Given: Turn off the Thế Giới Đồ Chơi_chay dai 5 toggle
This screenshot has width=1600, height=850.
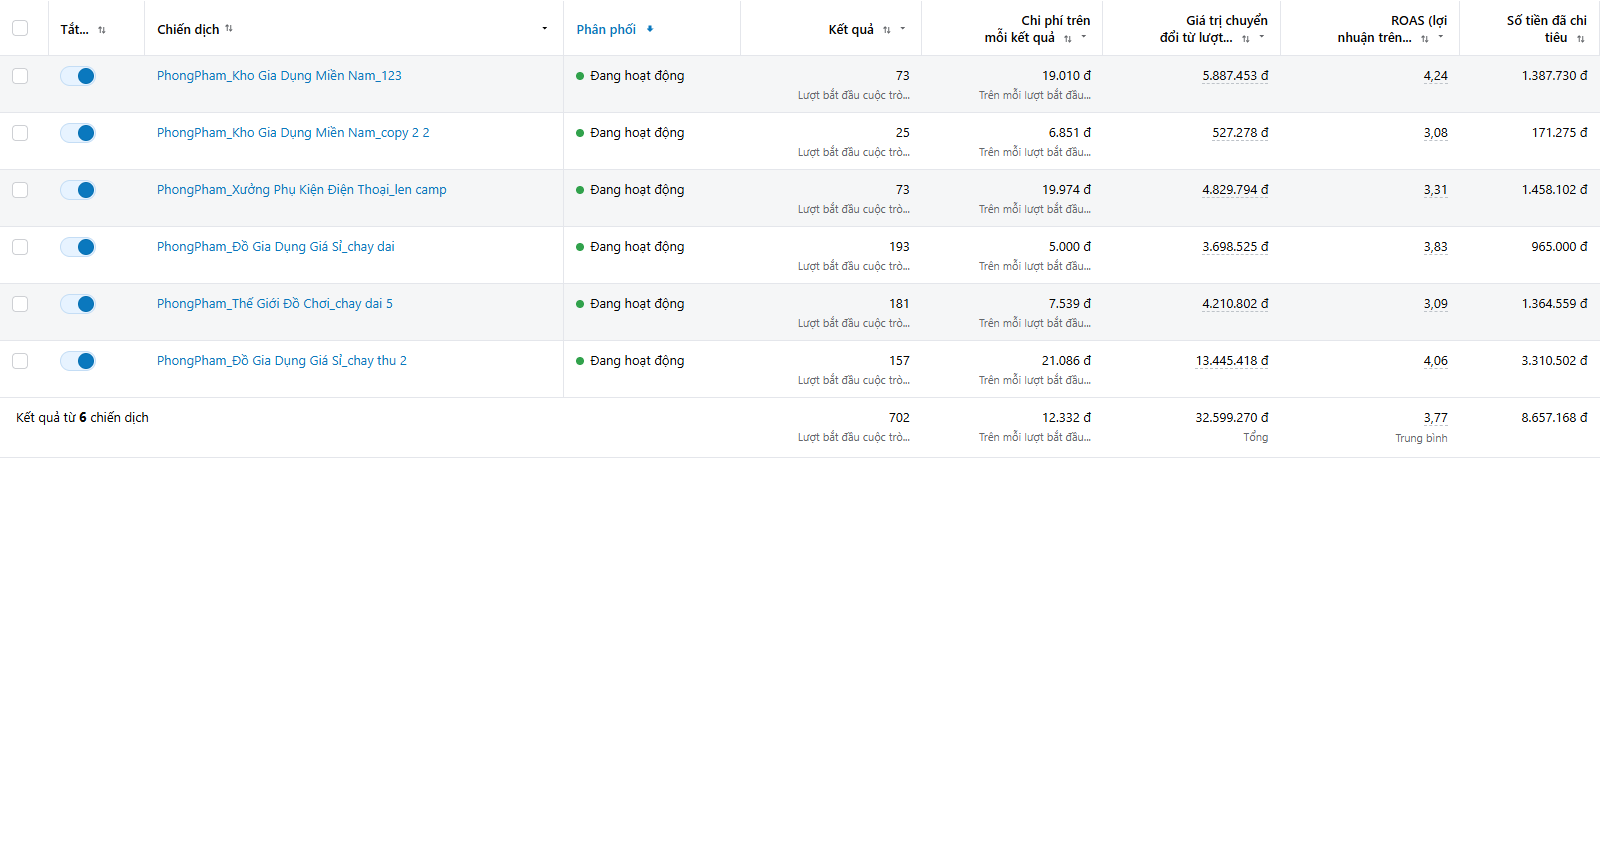Looking at the screenshot, I should [x=78, y=304].
